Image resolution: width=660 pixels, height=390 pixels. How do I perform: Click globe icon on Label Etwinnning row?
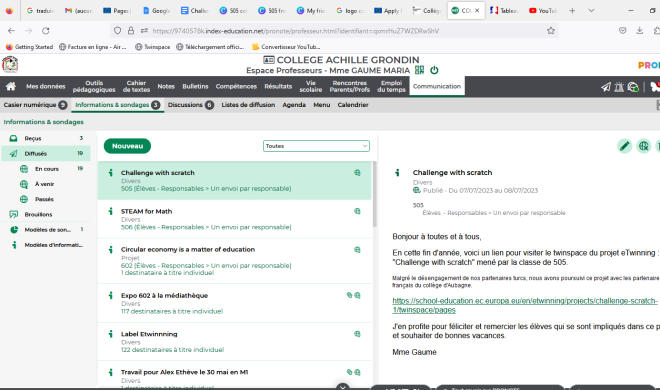tap(357, 334)
